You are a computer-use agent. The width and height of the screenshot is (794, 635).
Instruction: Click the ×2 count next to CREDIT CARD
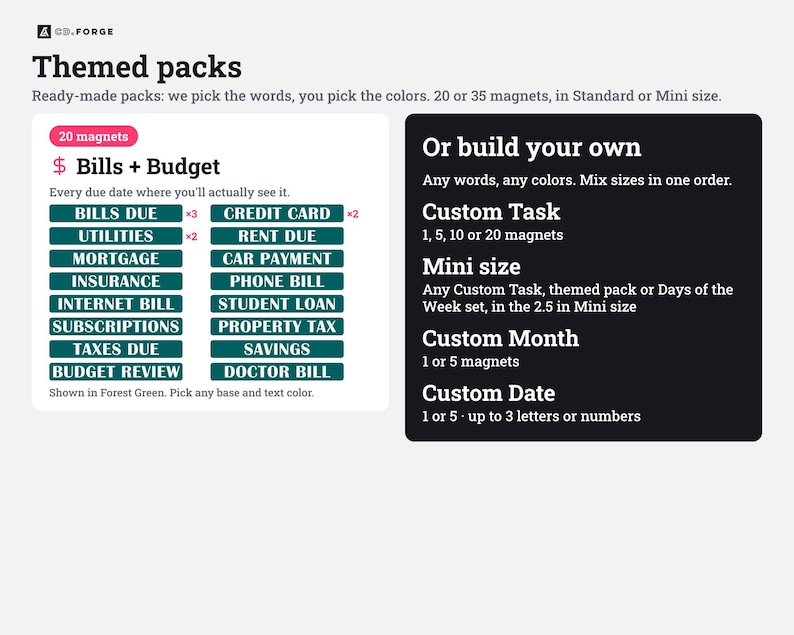(352, 214)
